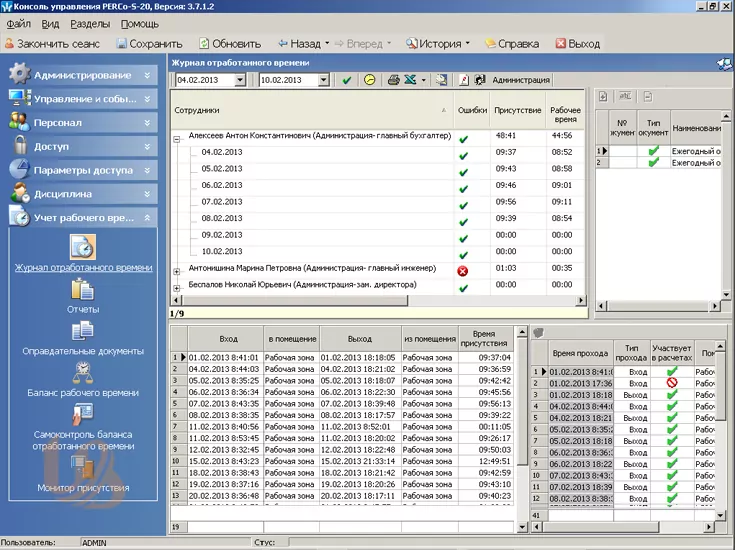Viewport: 735px width, 550px height.
Task: Click the red prohibited mark in Участвует в расчетах
Action: [672, 383]
